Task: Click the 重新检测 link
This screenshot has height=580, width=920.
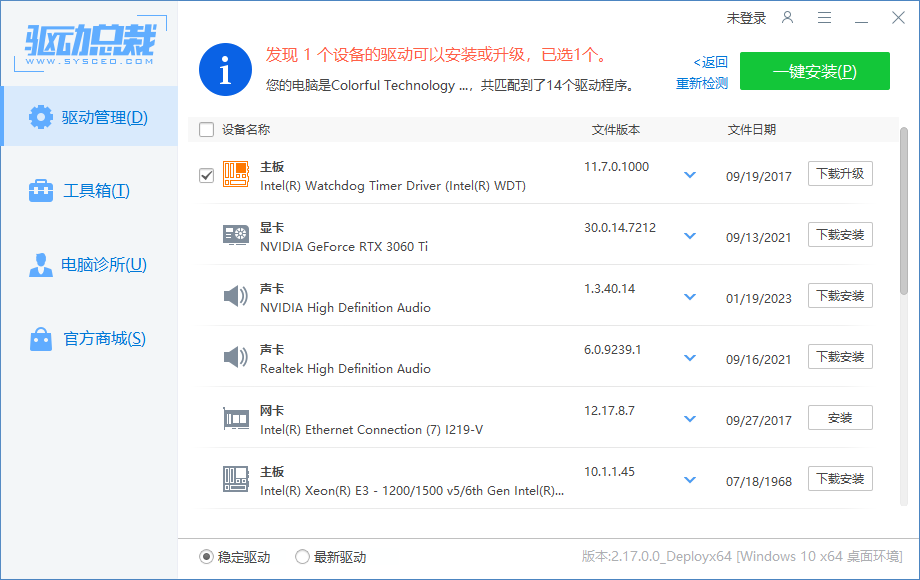Action: click(x=702, y=84)
